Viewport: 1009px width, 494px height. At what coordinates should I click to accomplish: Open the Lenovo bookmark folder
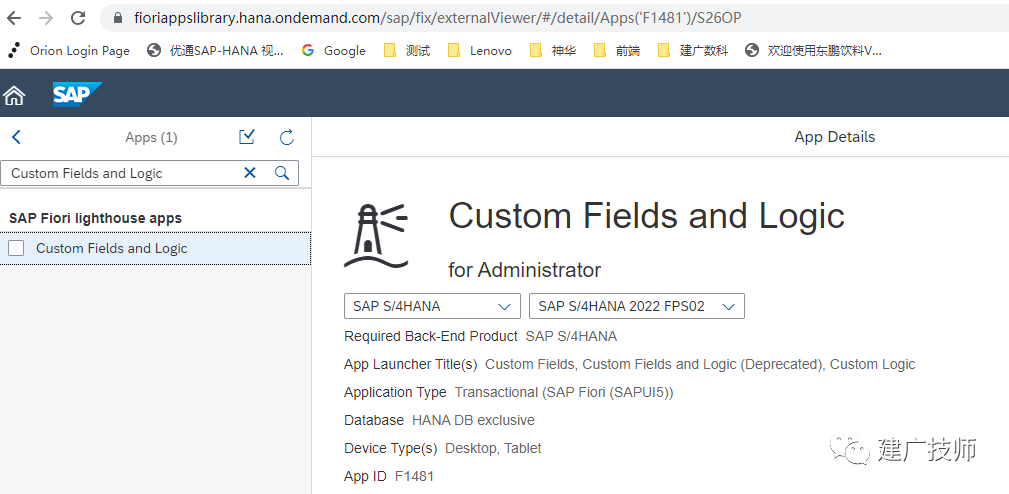tap(479, 50)
